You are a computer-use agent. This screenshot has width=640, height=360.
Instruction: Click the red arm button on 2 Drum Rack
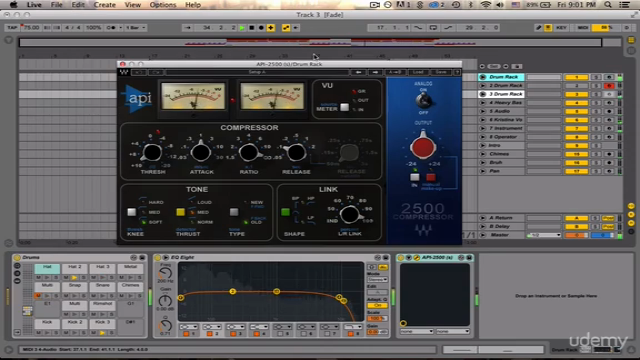609,86
